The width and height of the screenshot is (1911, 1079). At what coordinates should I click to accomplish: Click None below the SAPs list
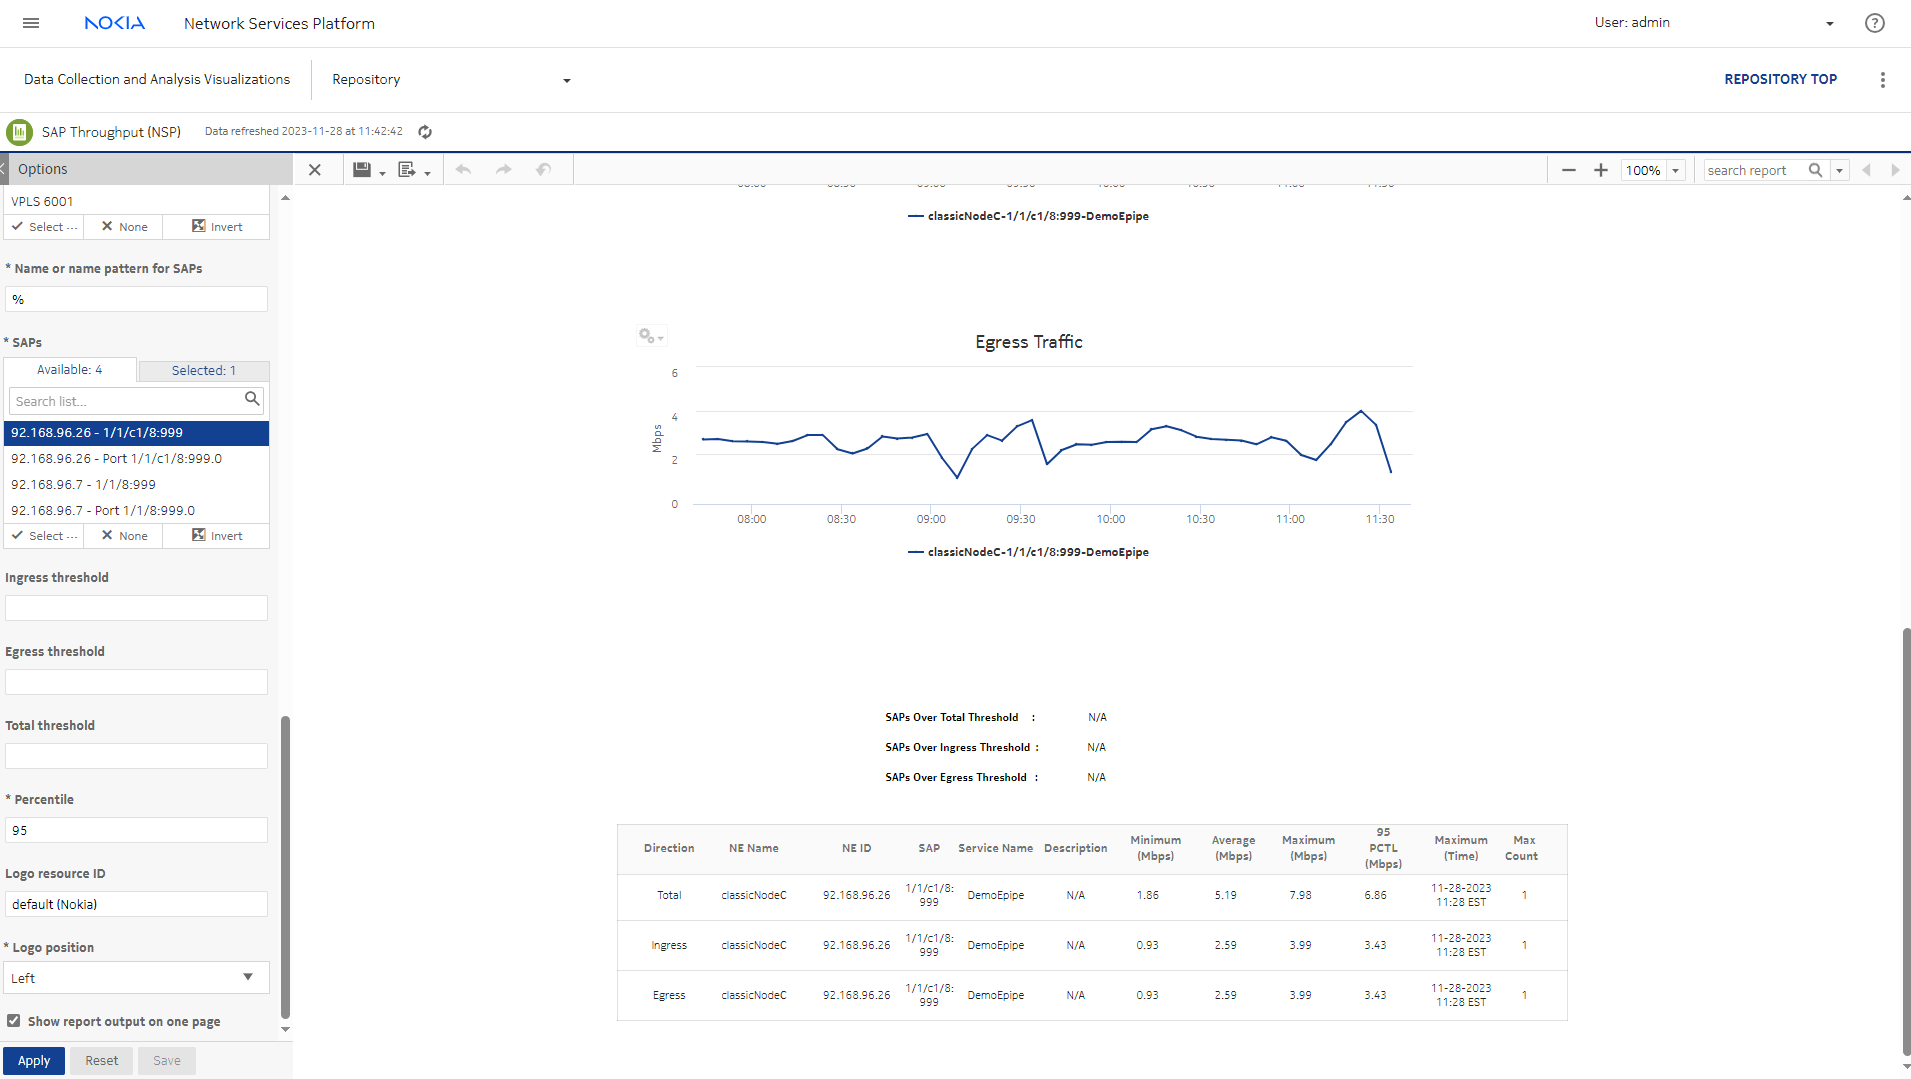click(x=124, y=536)
